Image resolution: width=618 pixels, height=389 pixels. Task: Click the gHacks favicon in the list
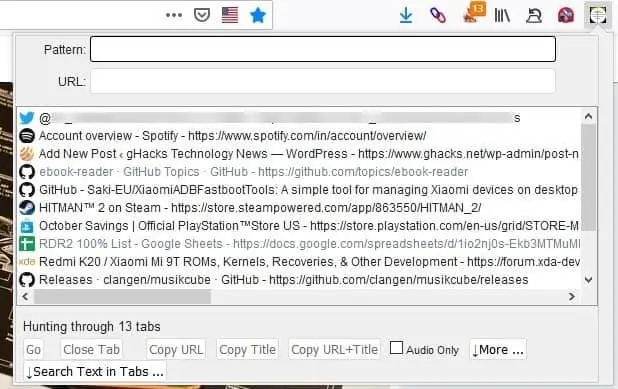click(27, 154)
